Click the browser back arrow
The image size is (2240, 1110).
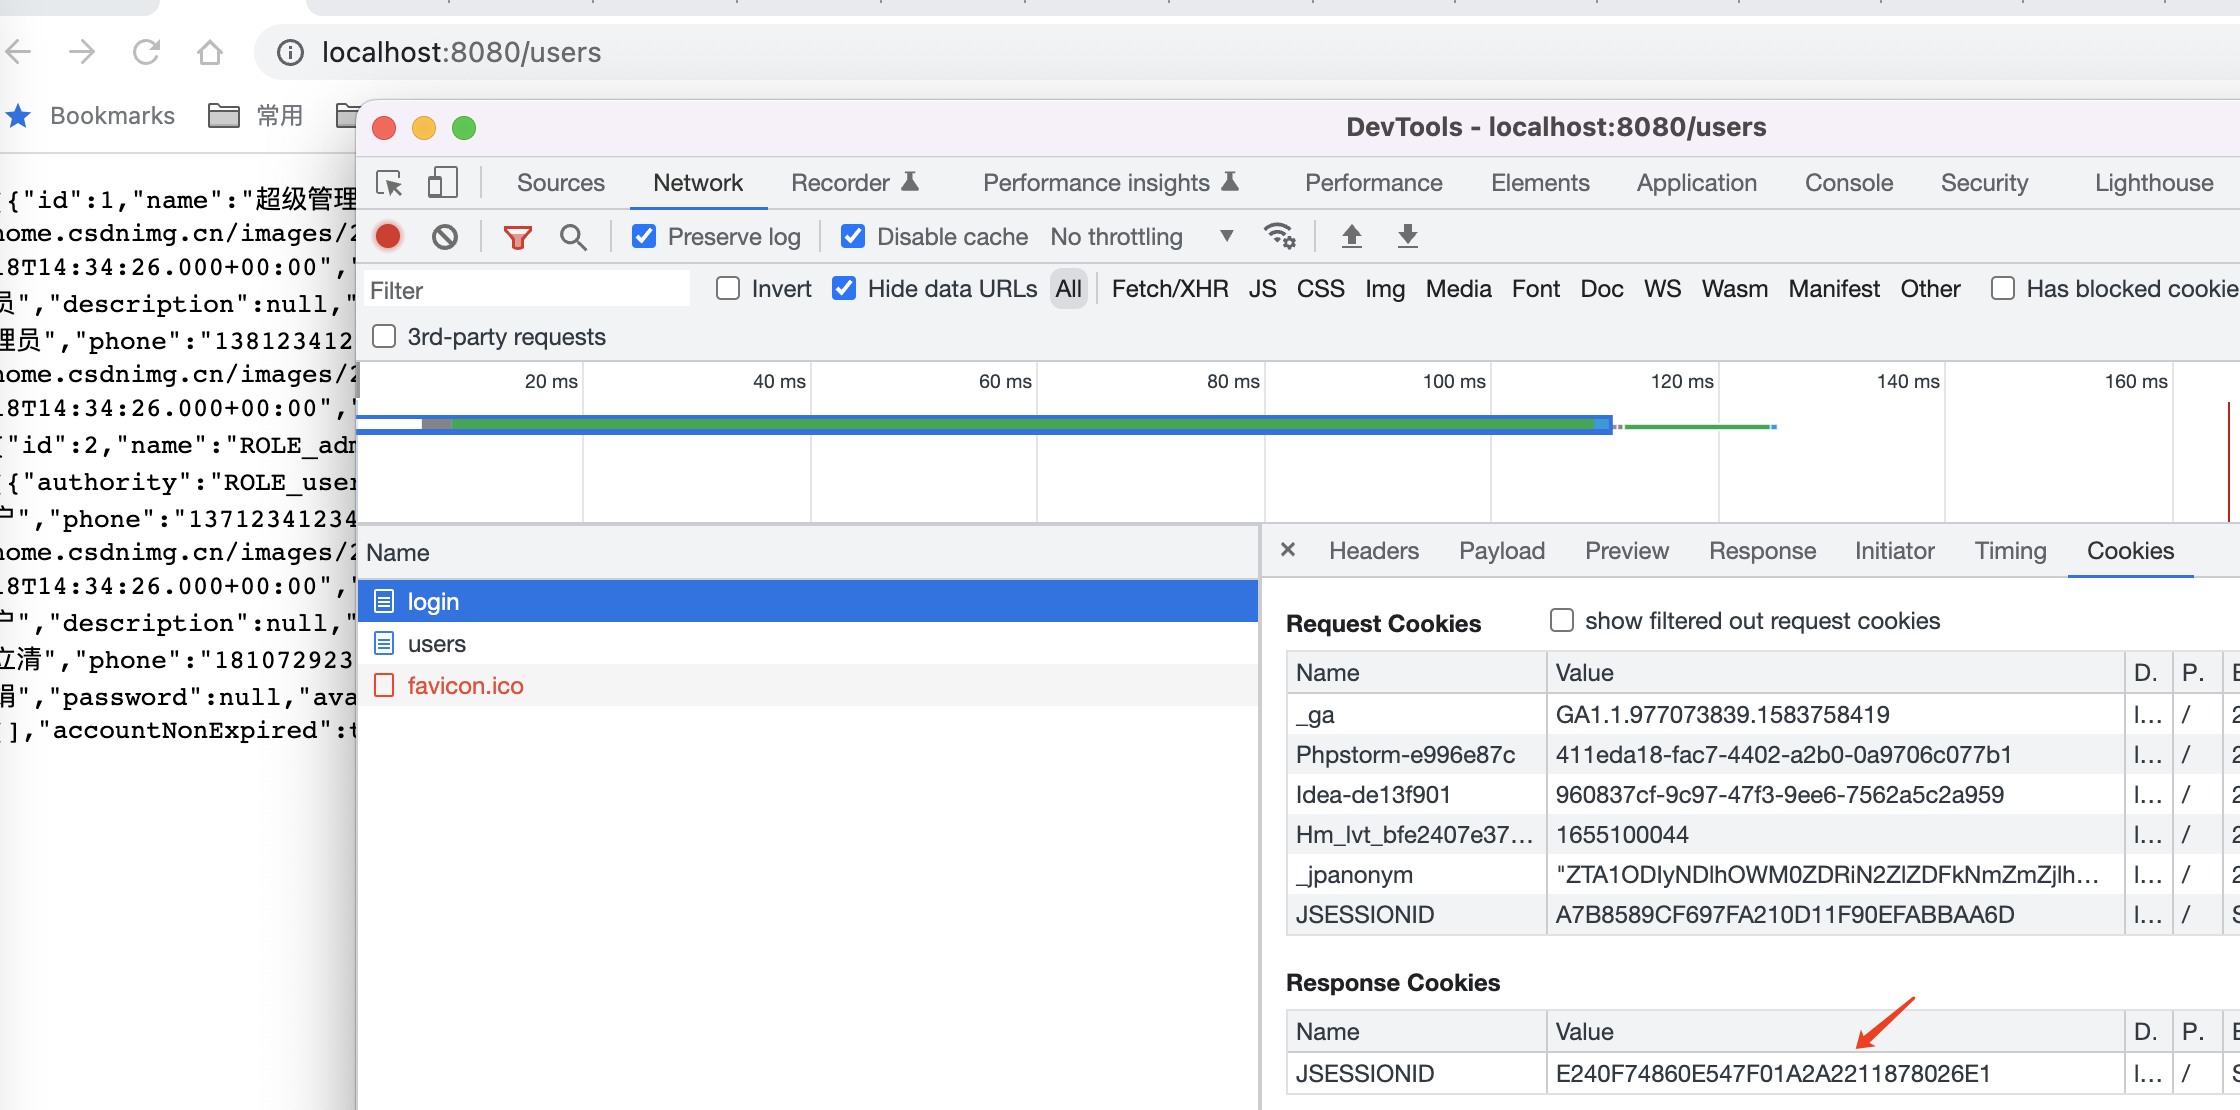(19, 52)
